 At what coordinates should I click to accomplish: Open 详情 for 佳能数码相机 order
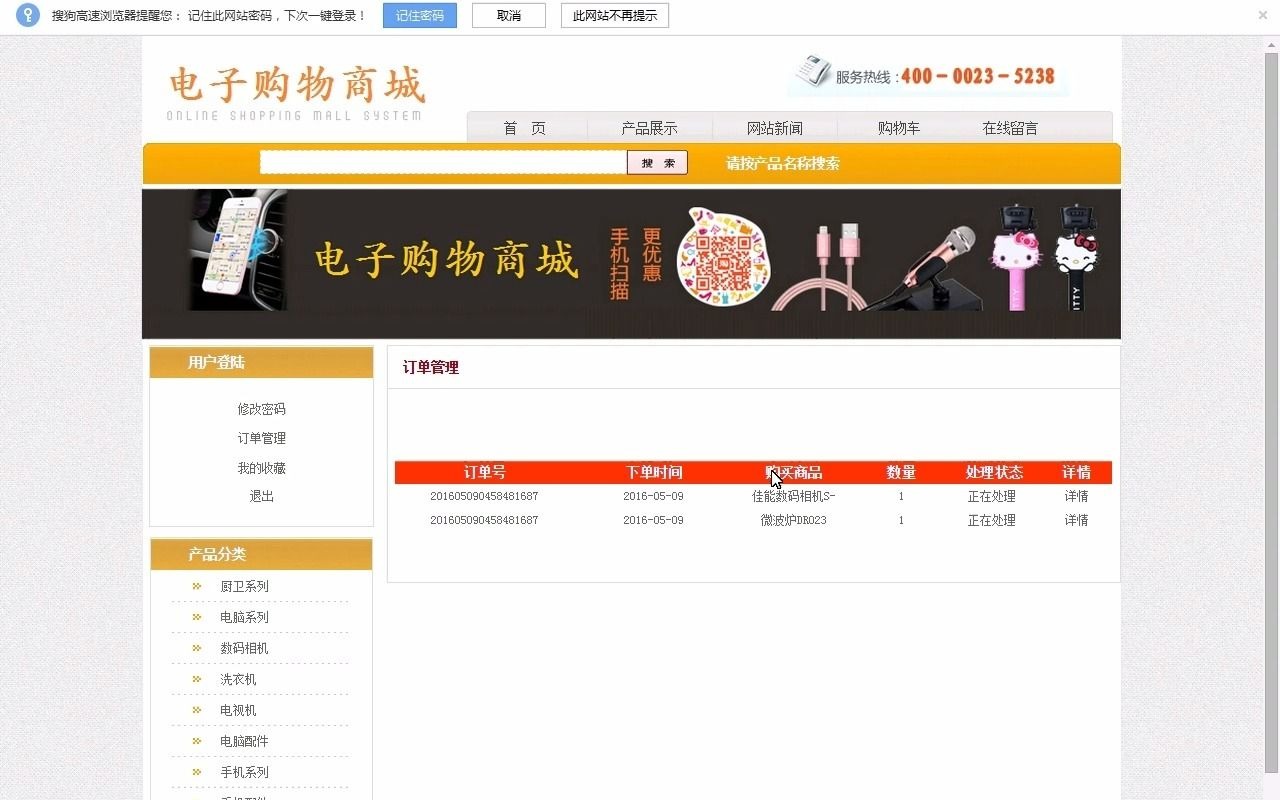point(1076,496)
